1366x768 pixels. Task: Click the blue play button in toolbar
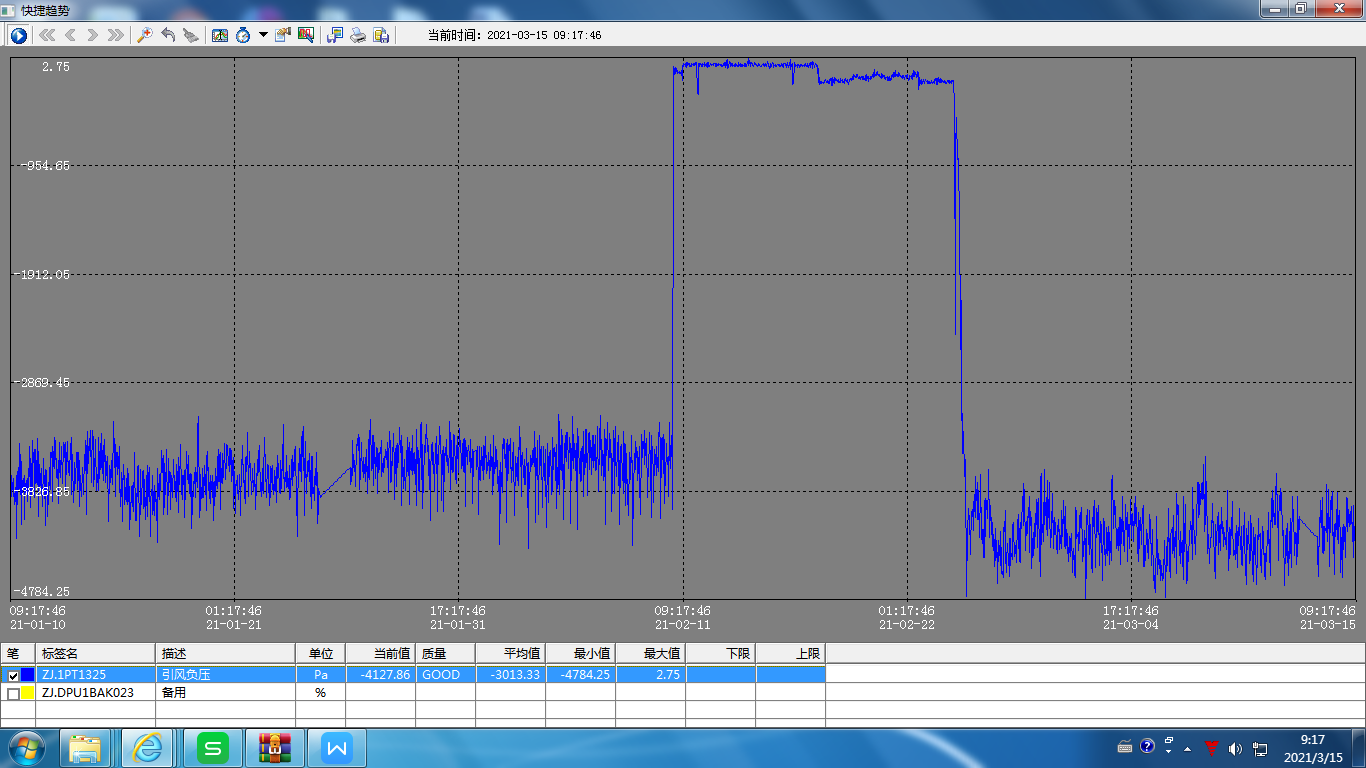pyautogui.click(x=19, y=35)
